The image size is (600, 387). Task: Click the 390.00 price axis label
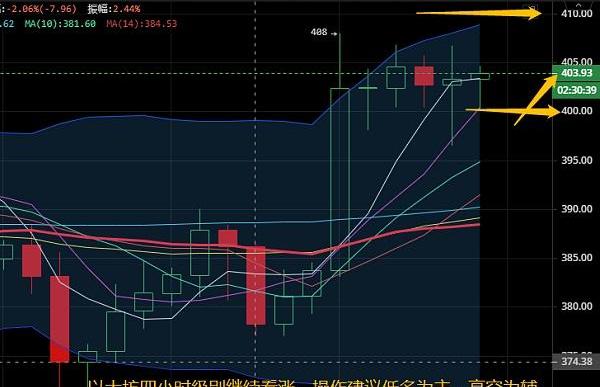pyautogui.click(x=577, y=209)
